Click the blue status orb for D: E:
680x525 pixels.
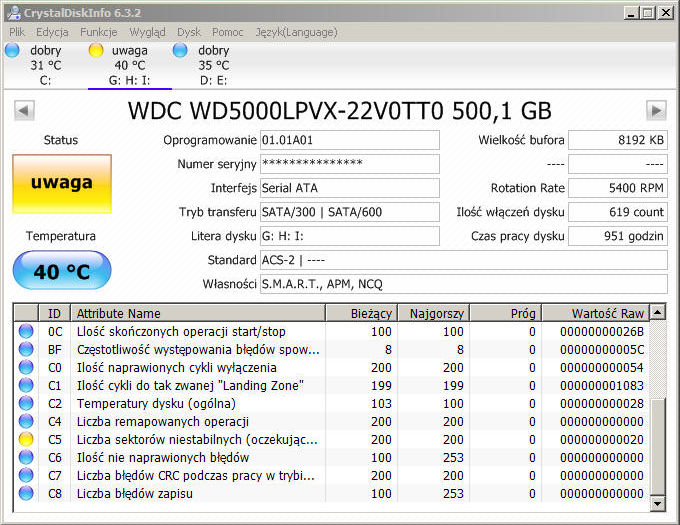pyautogui.click(x=180, y=50)
